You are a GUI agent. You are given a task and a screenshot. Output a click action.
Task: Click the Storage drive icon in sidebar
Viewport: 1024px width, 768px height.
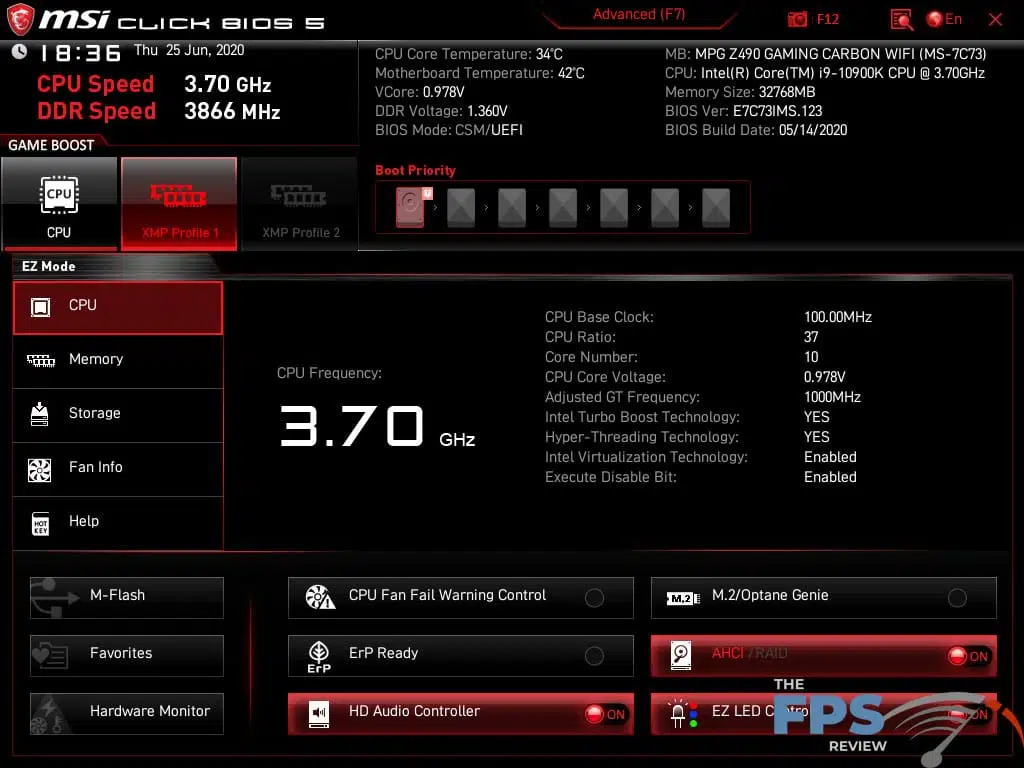pyautogui.click(x=40, y=414)
